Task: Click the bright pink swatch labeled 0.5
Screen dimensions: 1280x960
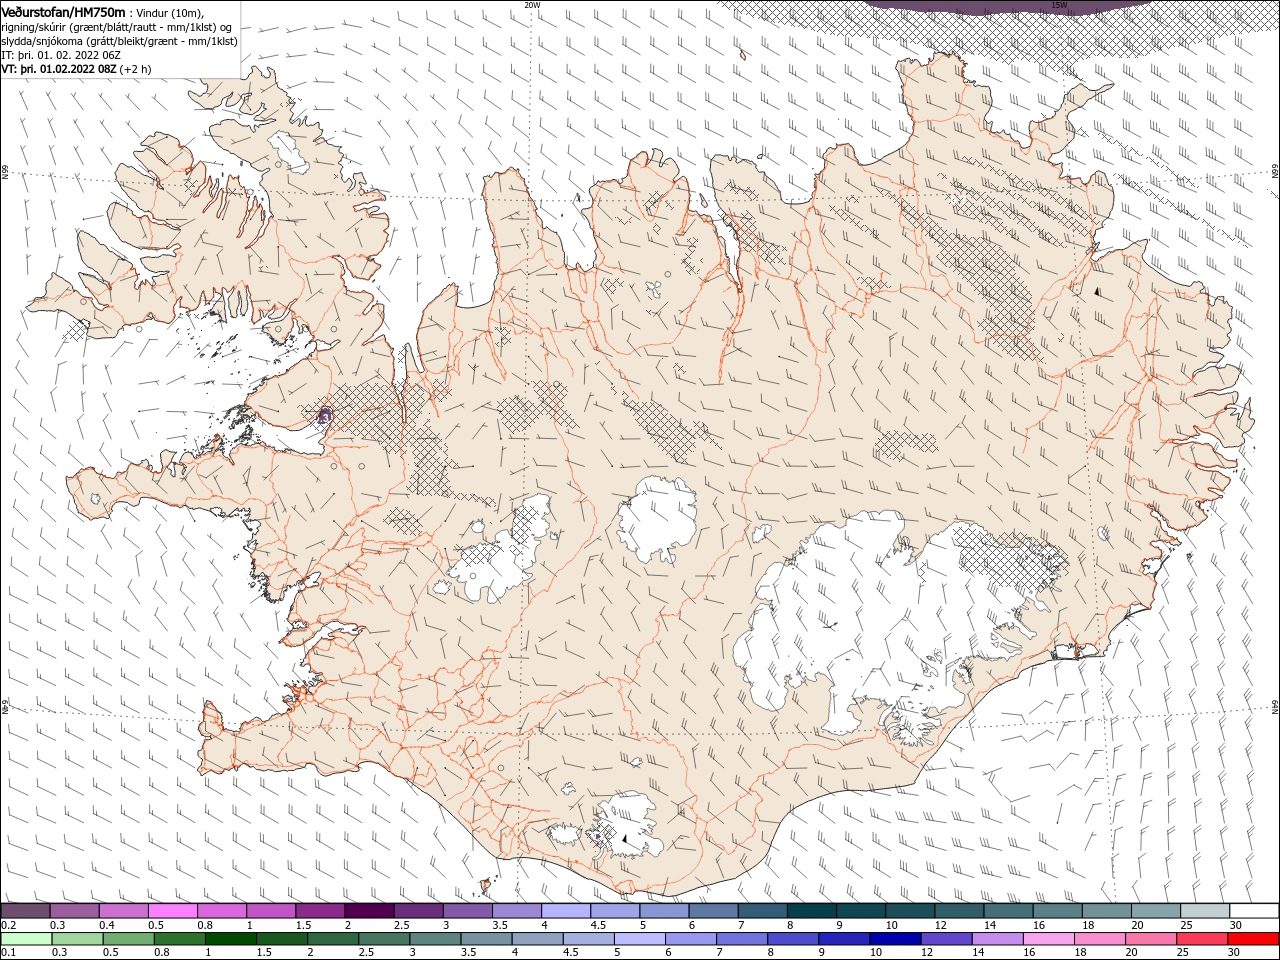Action: click(172, 911)
